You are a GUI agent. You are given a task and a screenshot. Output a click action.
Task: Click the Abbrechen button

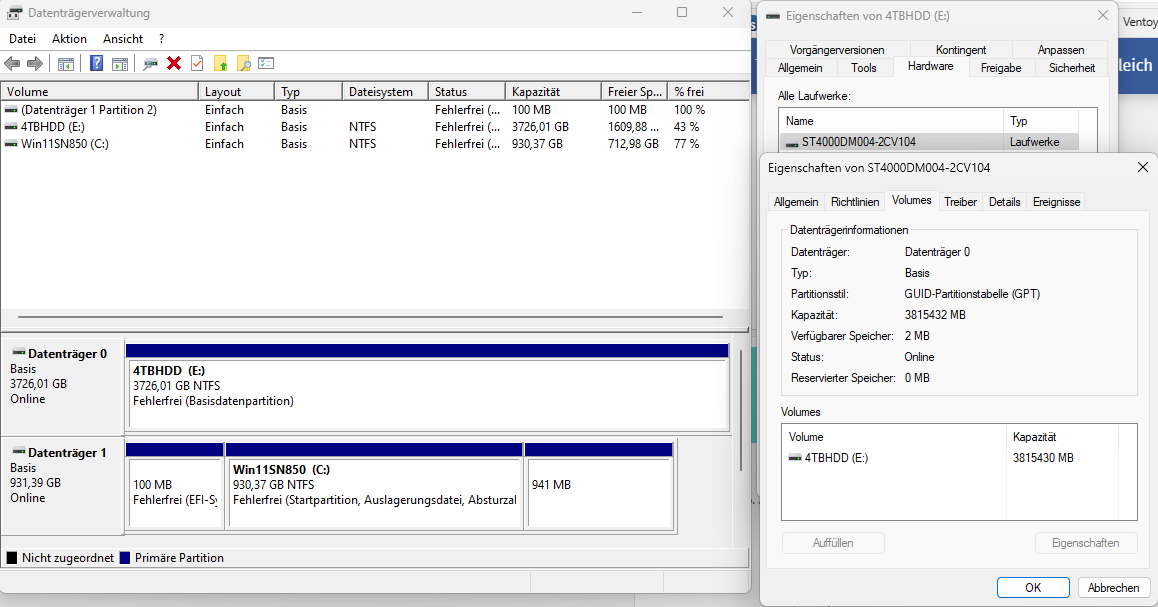pyautogui.click(x=1113, y=587)
